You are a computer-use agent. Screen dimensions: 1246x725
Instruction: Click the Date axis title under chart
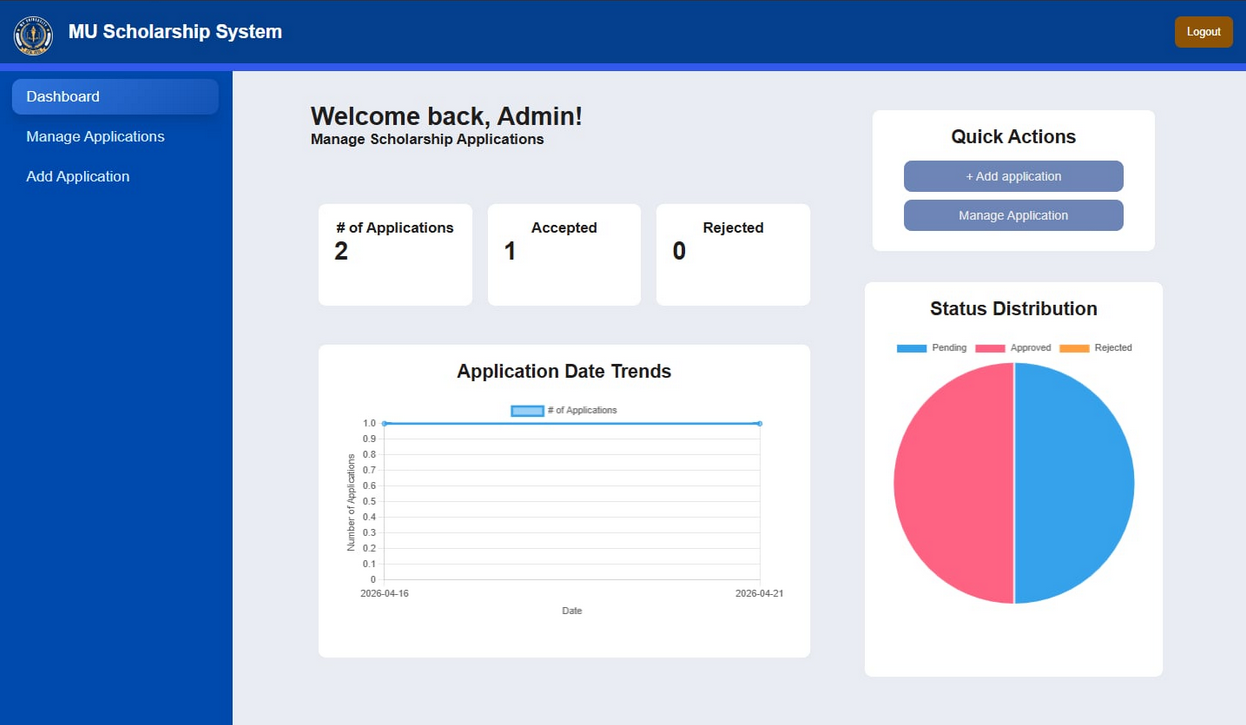[x=572, y=610]
